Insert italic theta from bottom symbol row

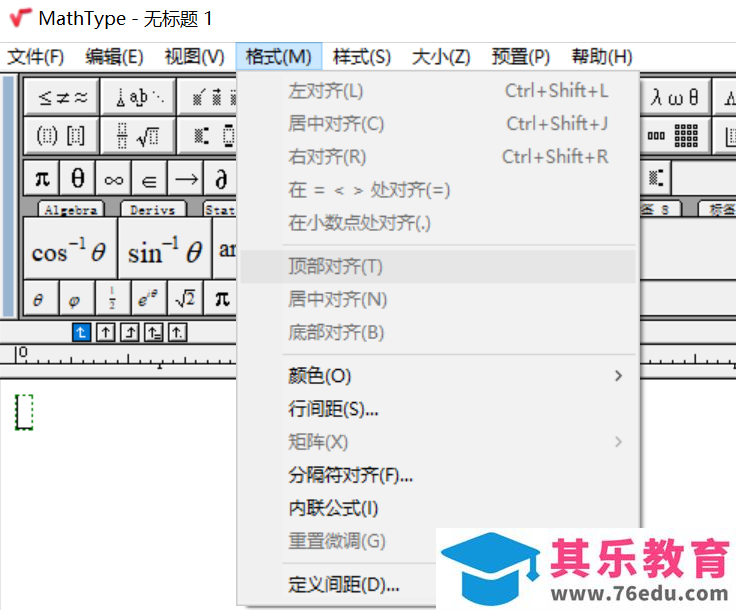(x=41, y=298)
